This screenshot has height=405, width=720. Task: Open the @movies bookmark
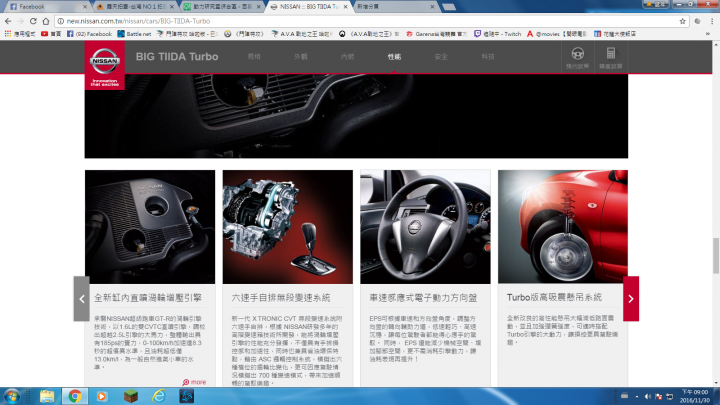(x=556, y=34)
